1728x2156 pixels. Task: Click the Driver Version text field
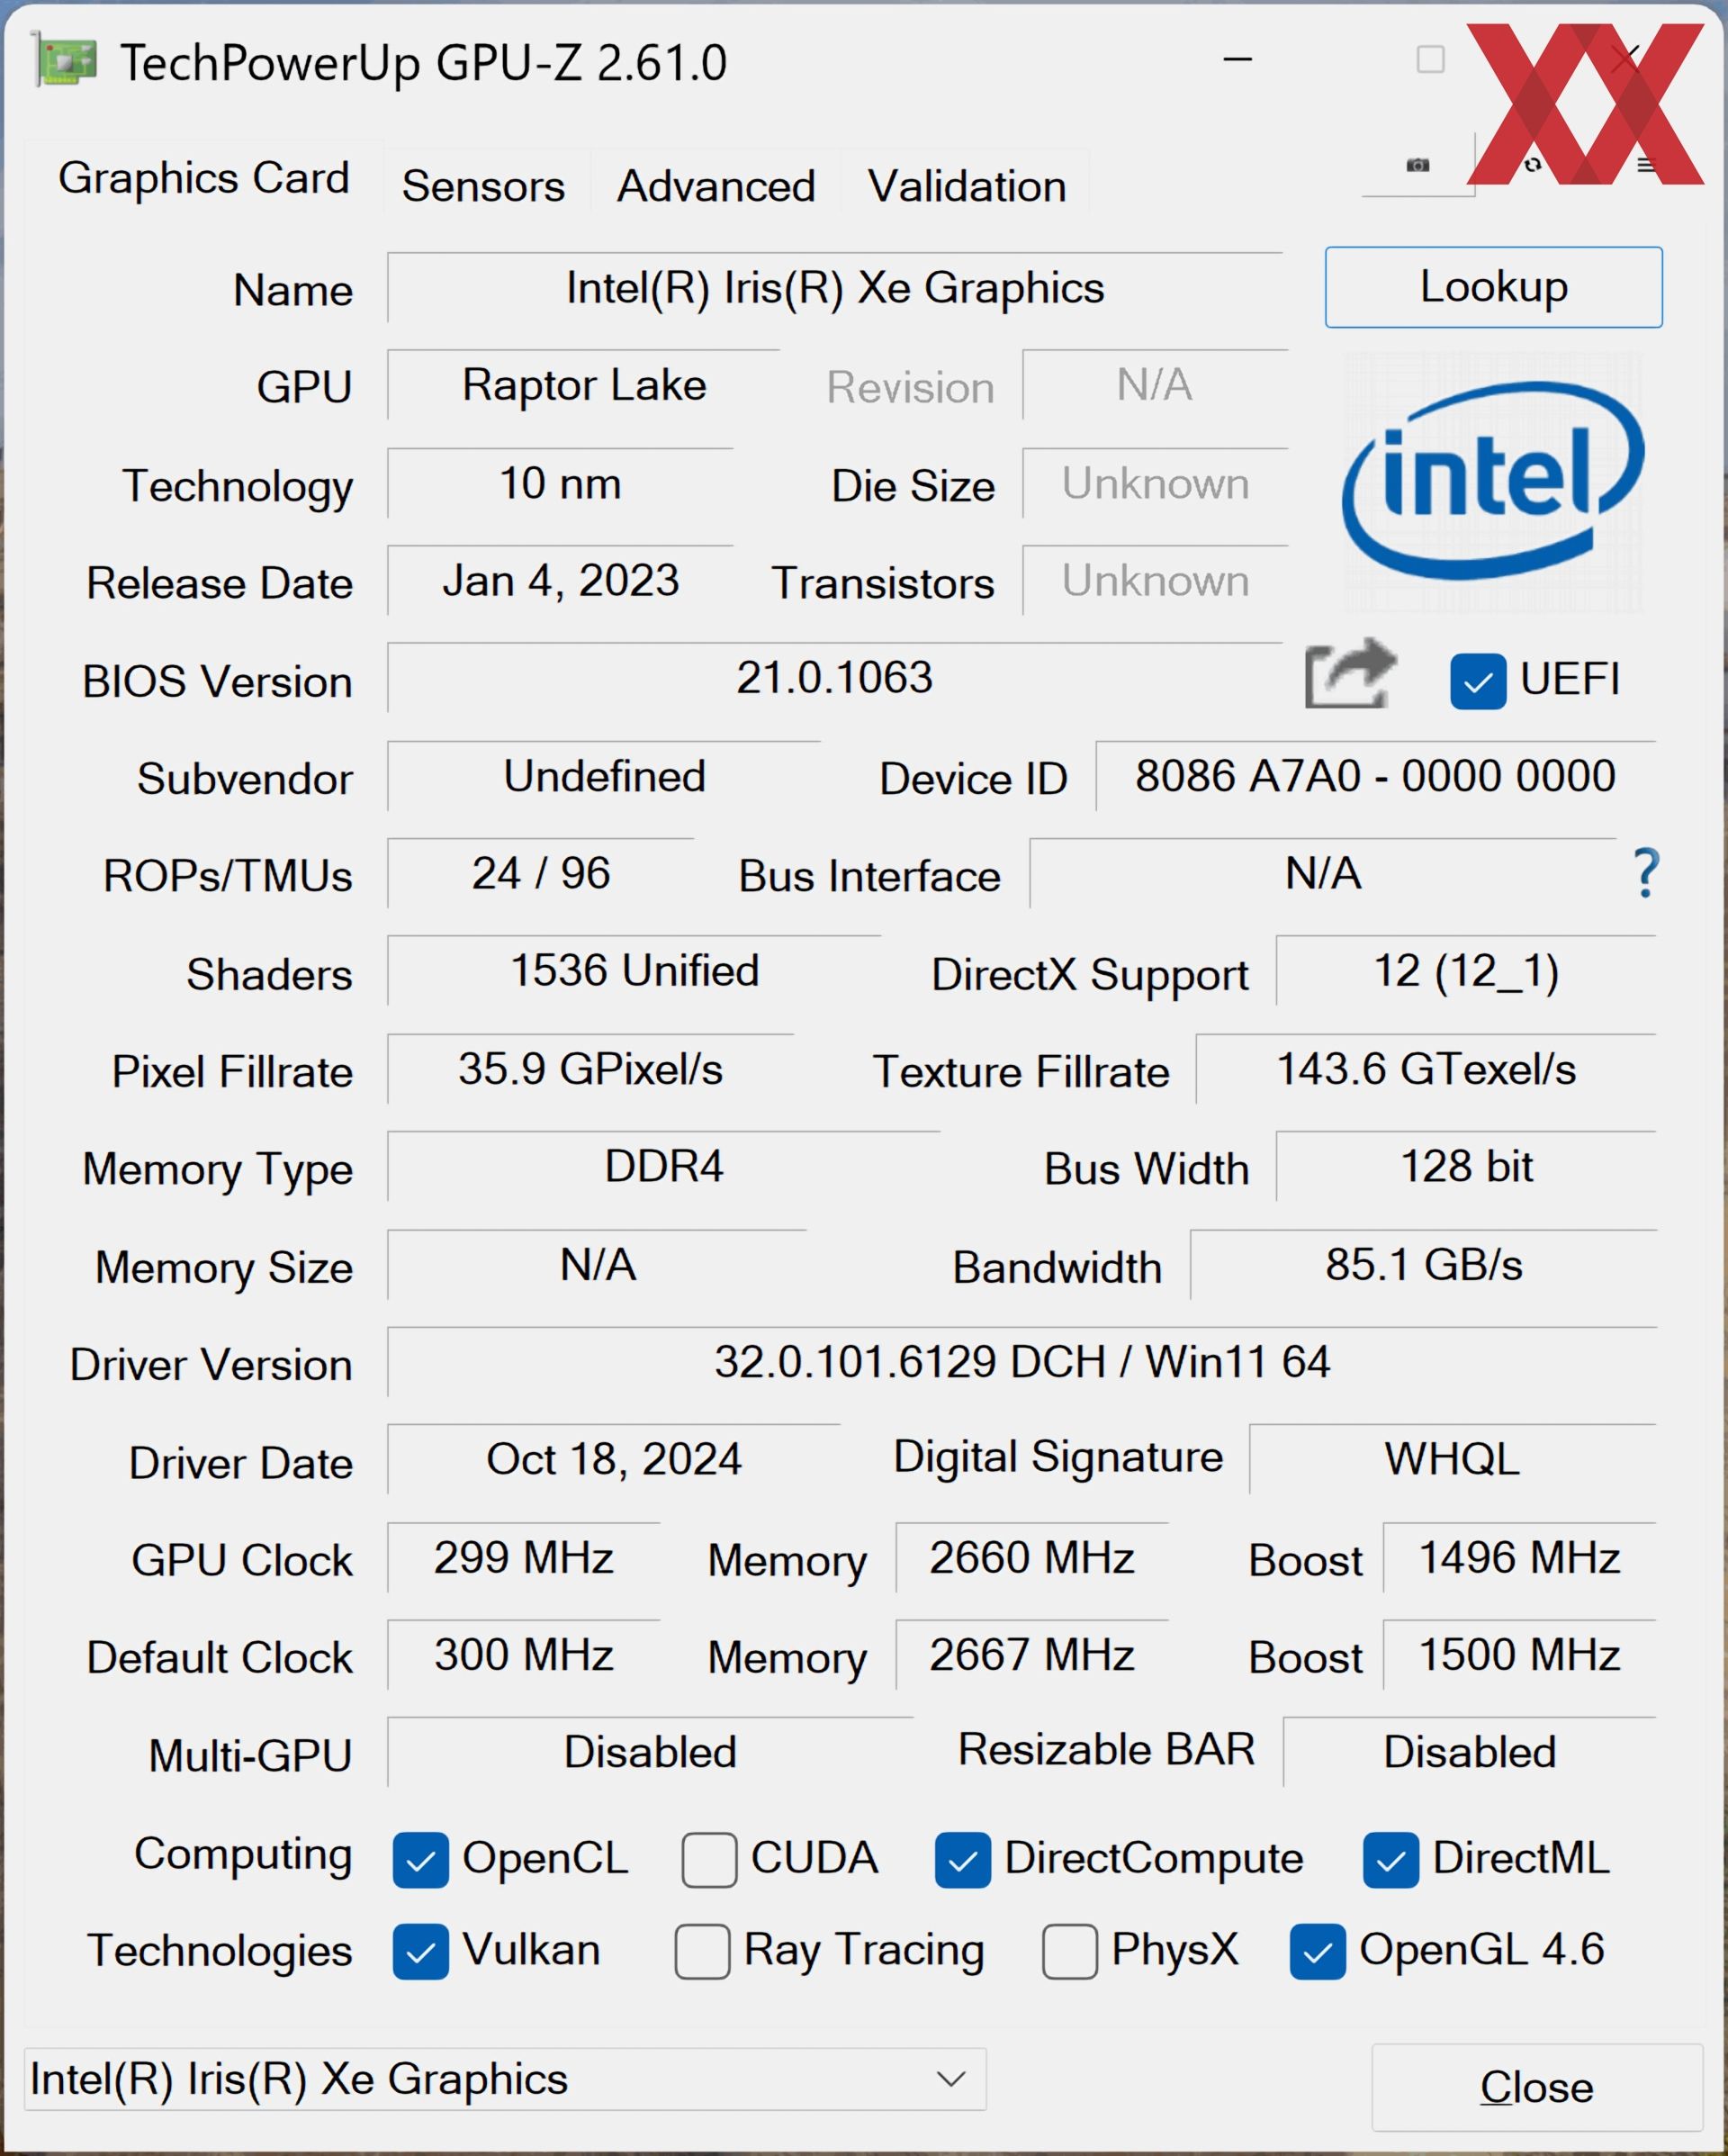[1021, 1362]
